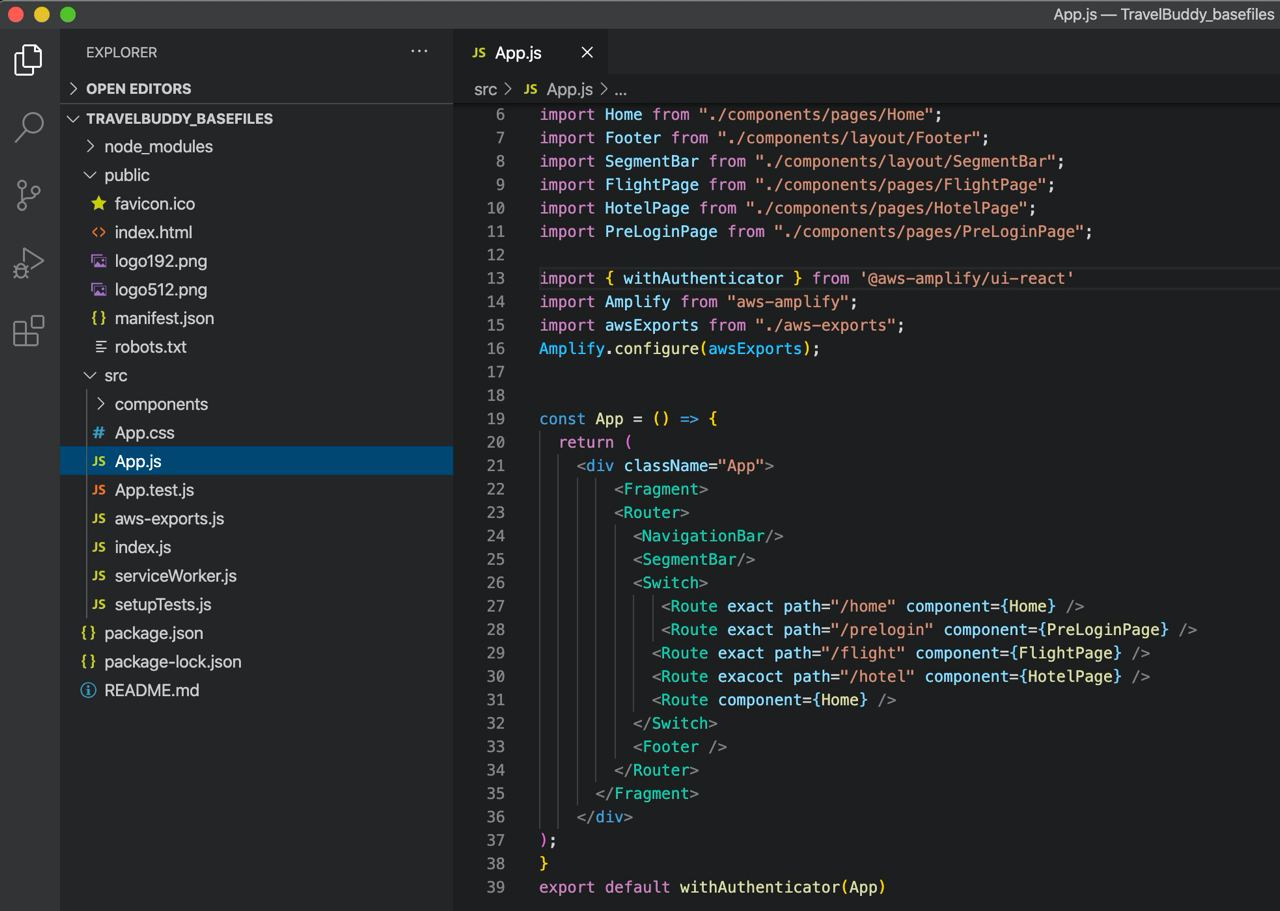Open index.html in public folder
Screen dimensions: 1280x911
pyautogui.click(x=153, y=233)
